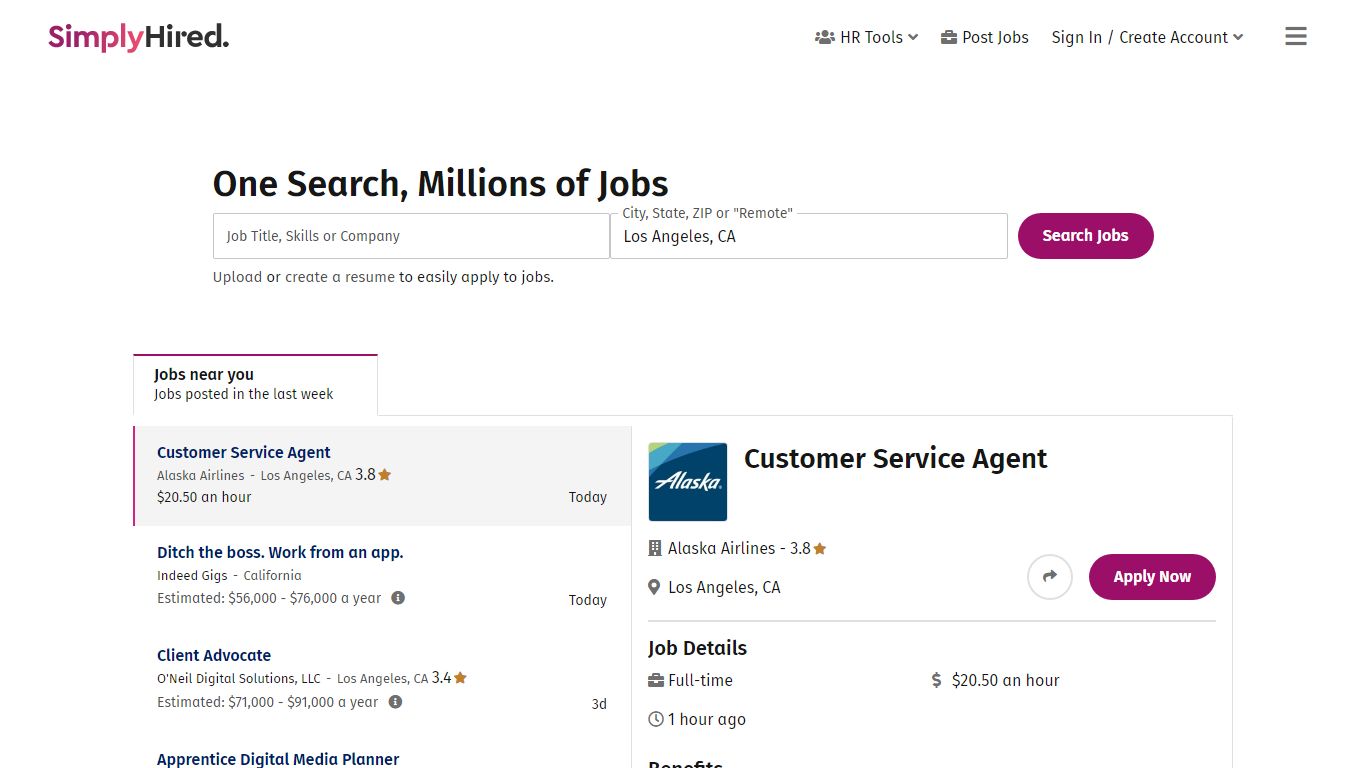Click the star icon in job detail rating
The image size is (1366, 768).
pyautogui.click(x=820, y=548)
